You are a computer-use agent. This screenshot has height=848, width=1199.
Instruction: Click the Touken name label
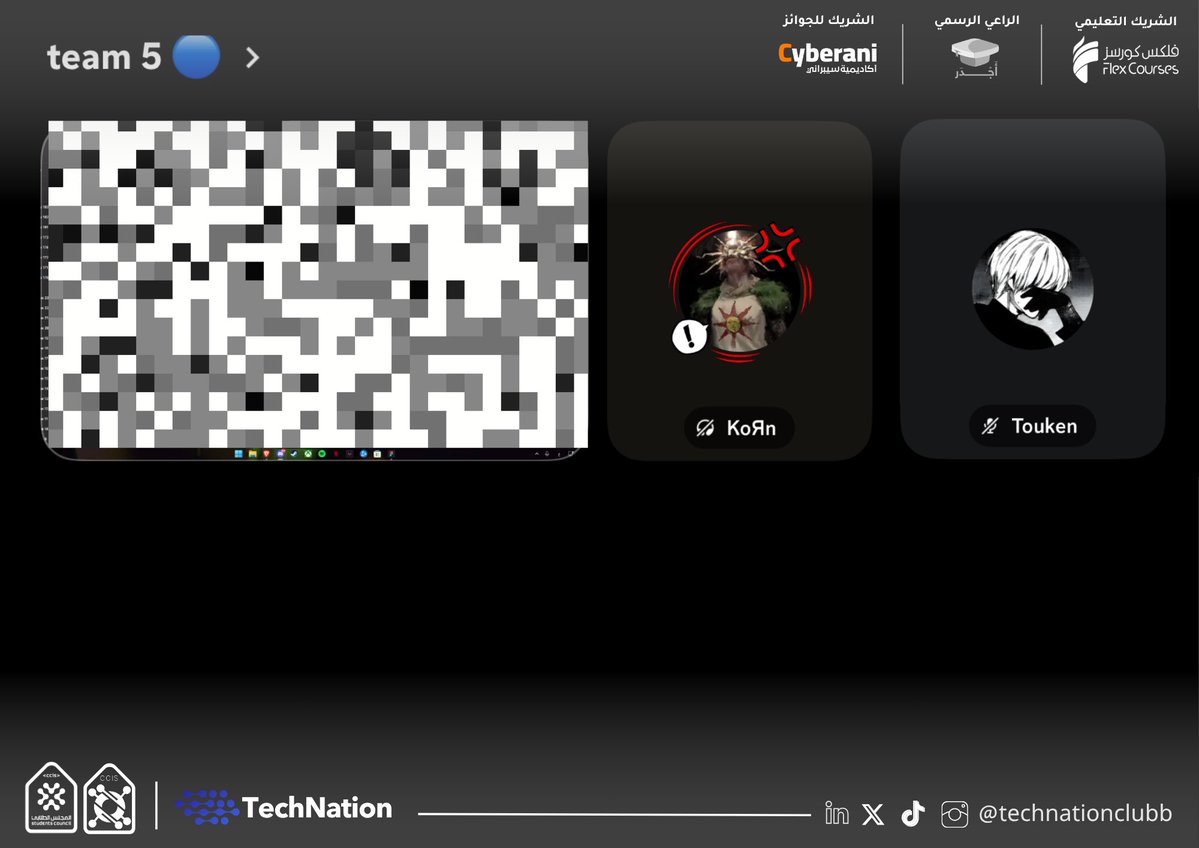pos(1044,426)
